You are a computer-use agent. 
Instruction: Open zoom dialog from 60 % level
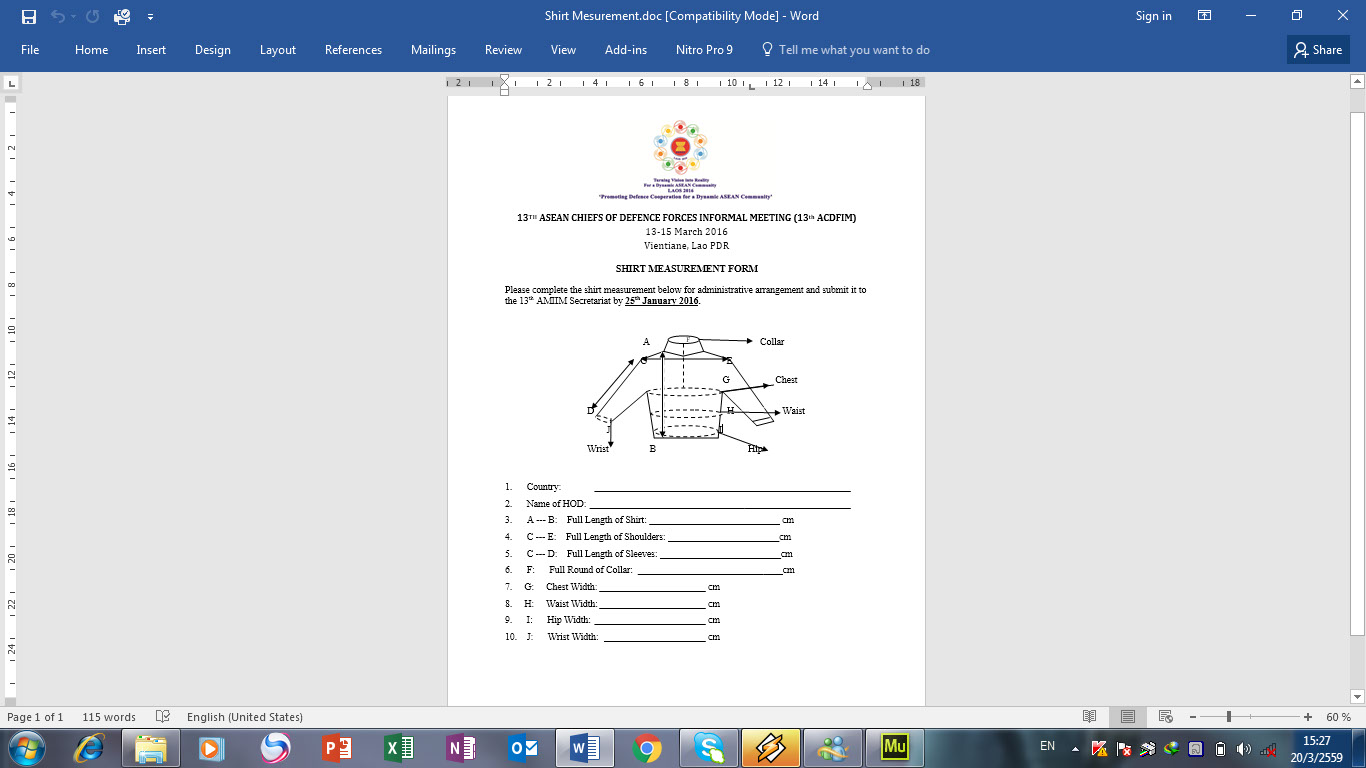pyautogui.click(x=1339, y=717)
